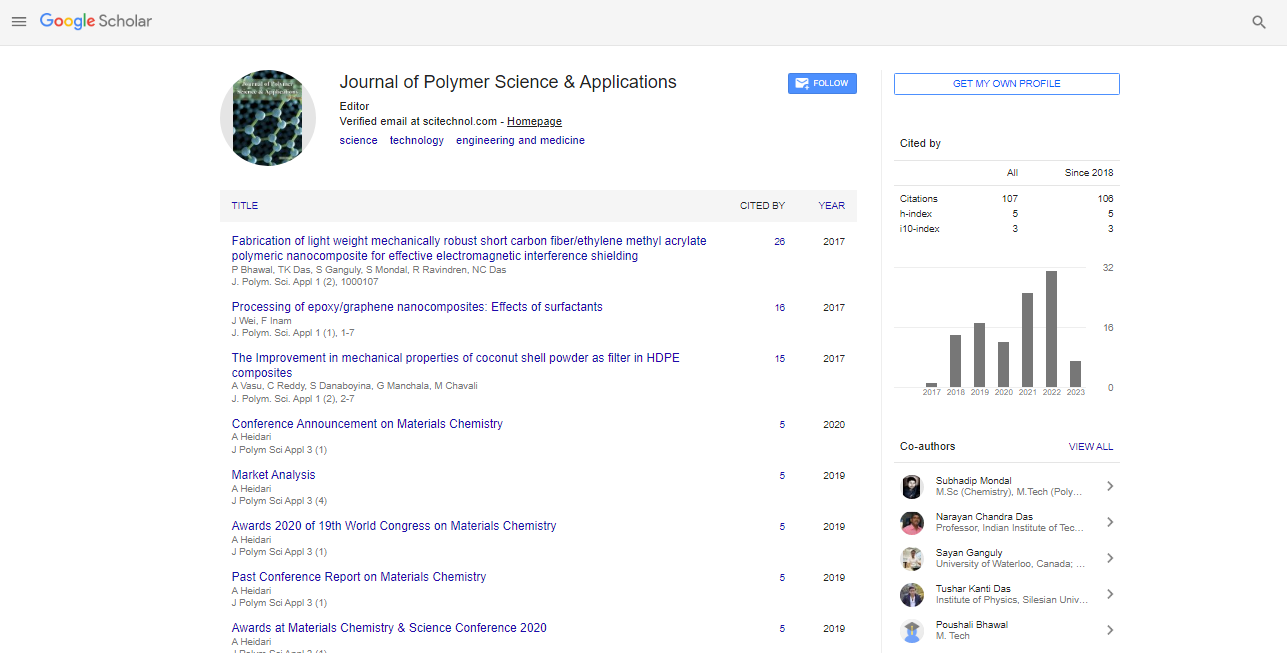The width and height of the screenshot is (1287, 653).
Task: Click the Google Scholar logo
Action: point(96,21)
